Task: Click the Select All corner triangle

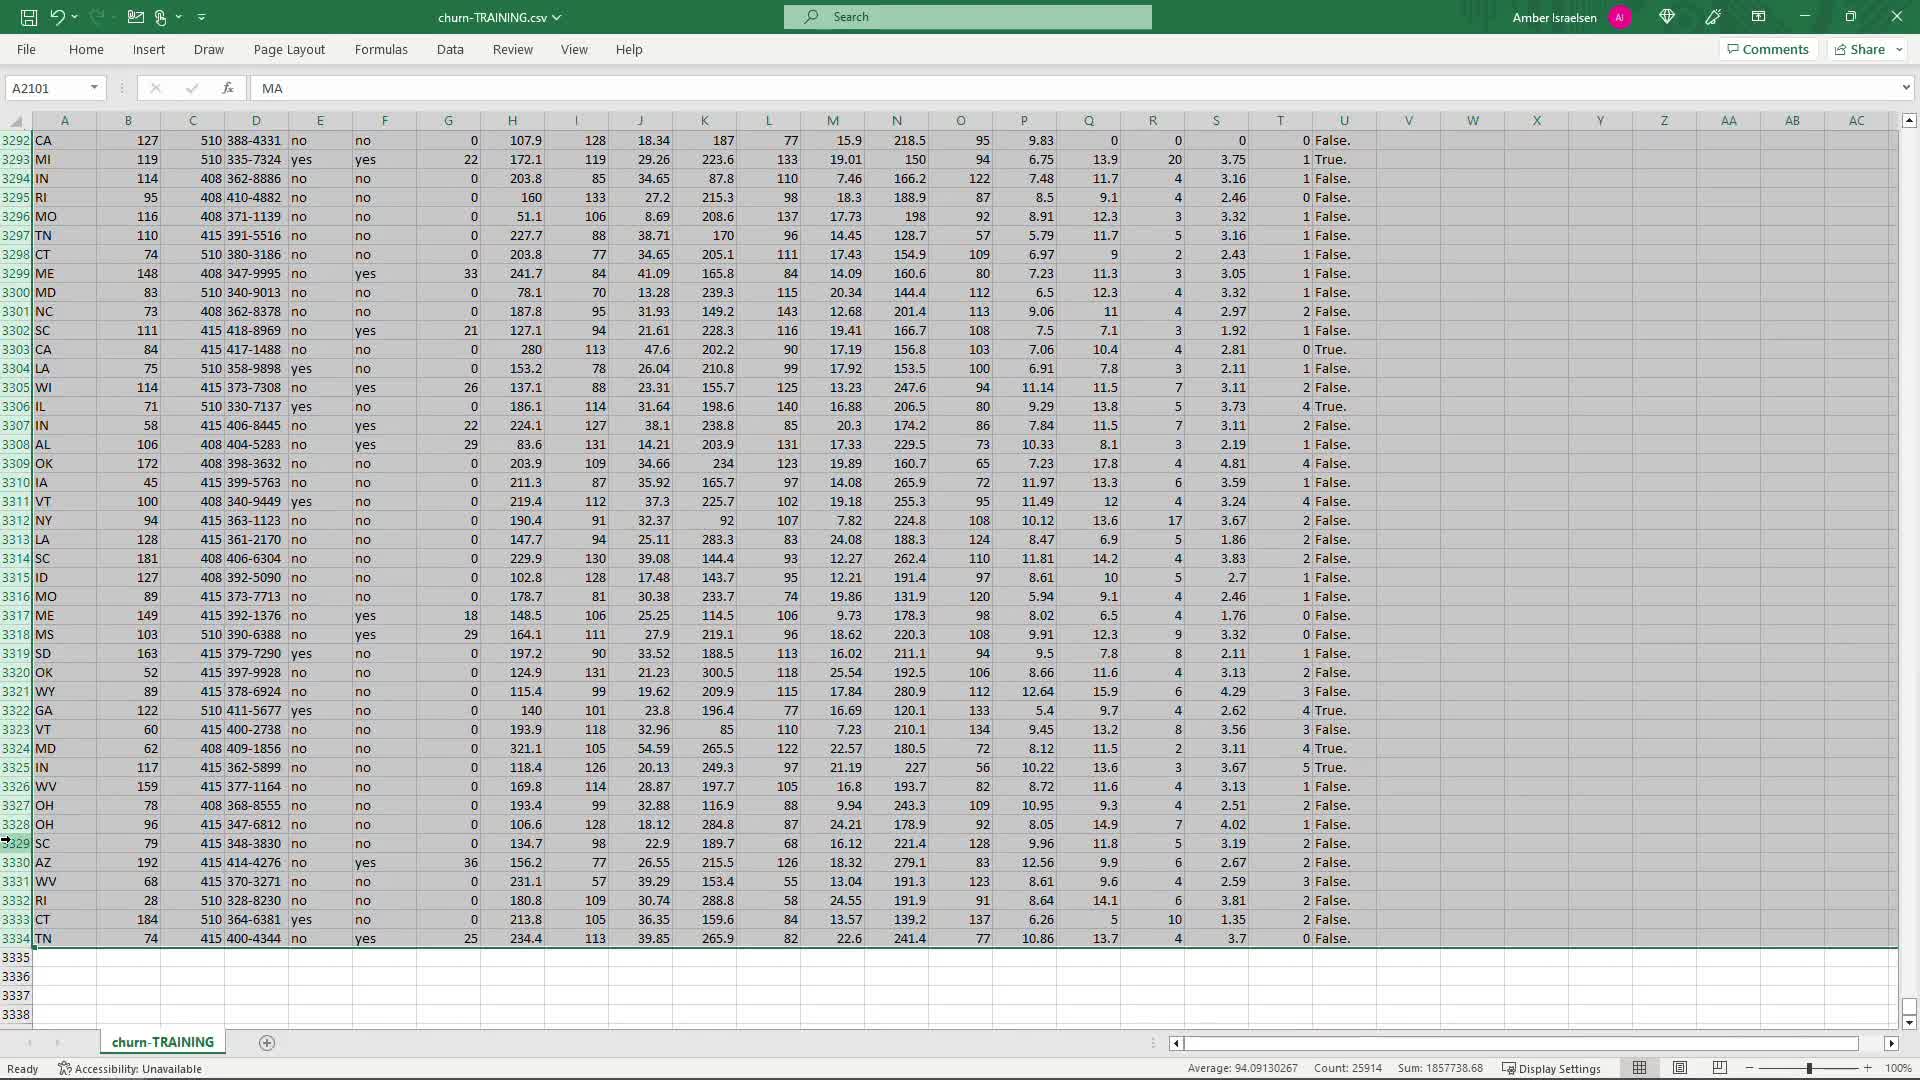Action: (x=16, y=121)
